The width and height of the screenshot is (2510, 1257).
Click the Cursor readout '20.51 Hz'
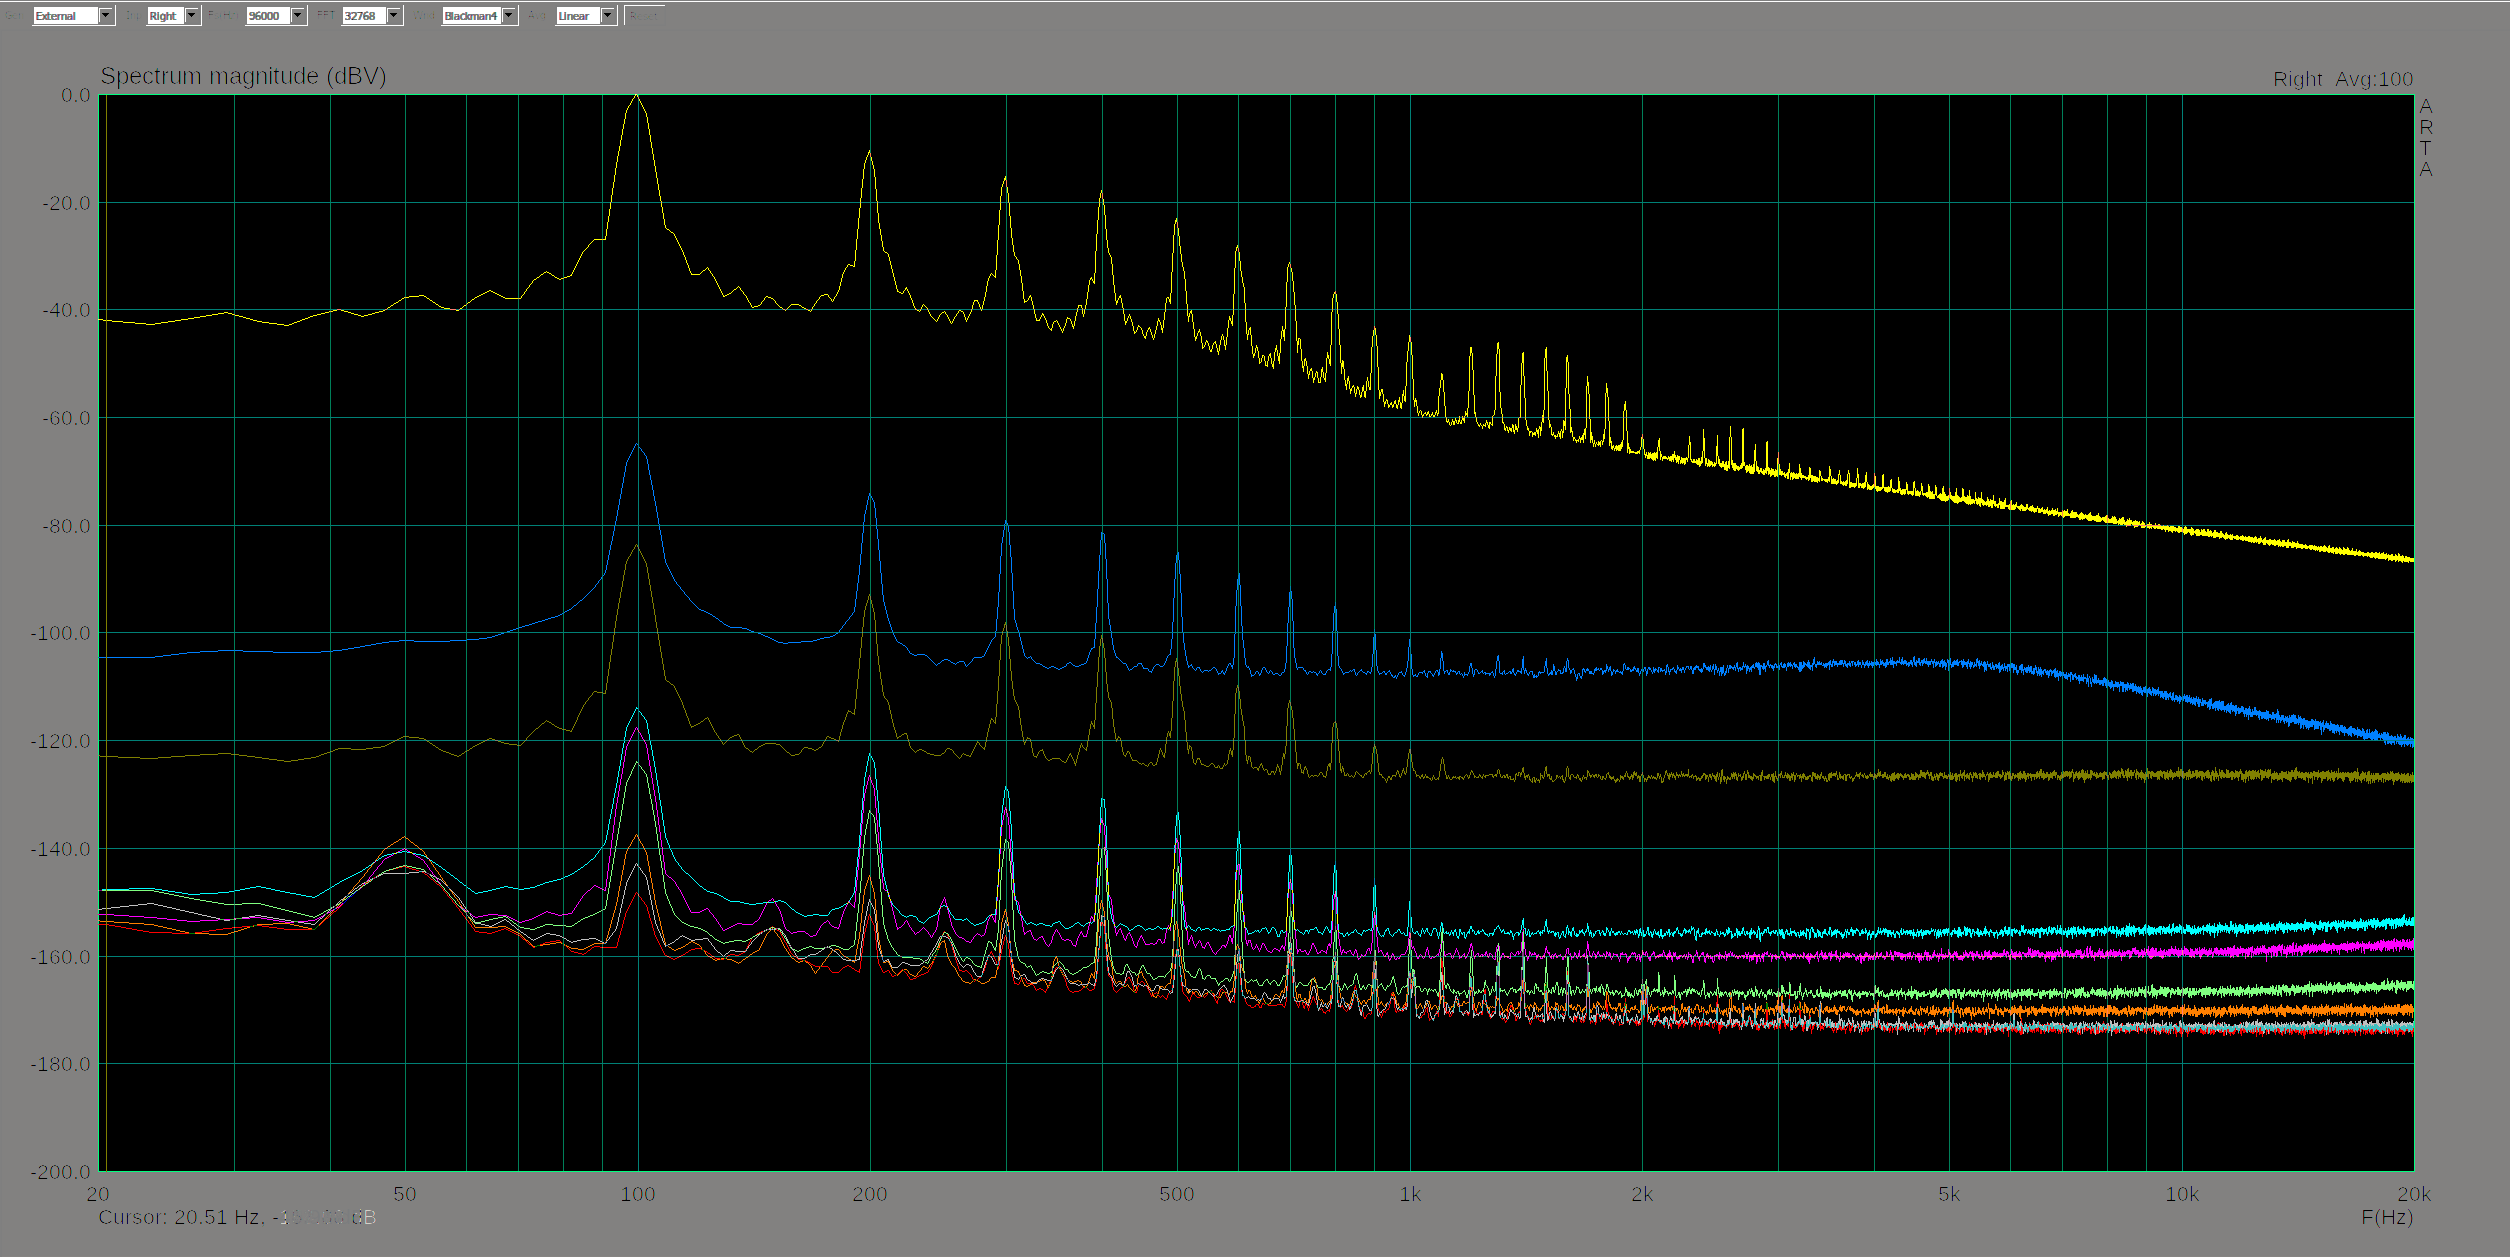219,1217
